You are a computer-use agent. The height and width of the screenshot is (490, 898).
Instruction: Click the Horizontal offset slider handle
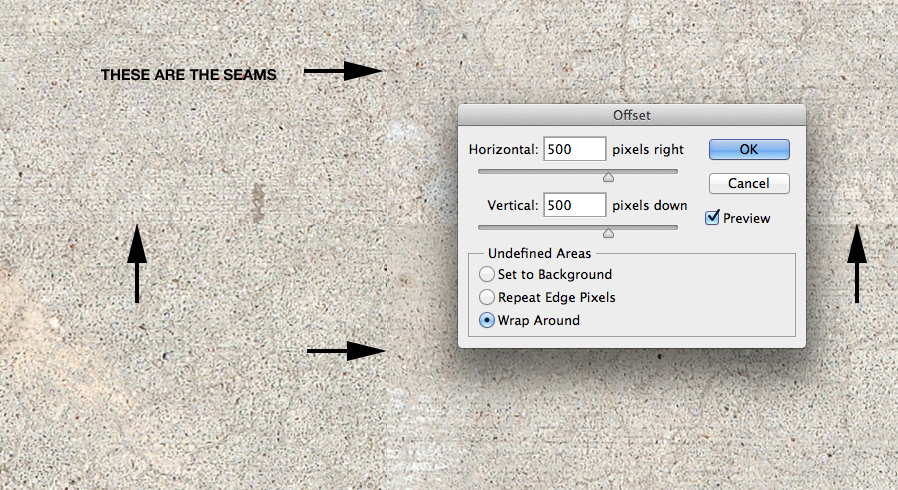(608, 177)
